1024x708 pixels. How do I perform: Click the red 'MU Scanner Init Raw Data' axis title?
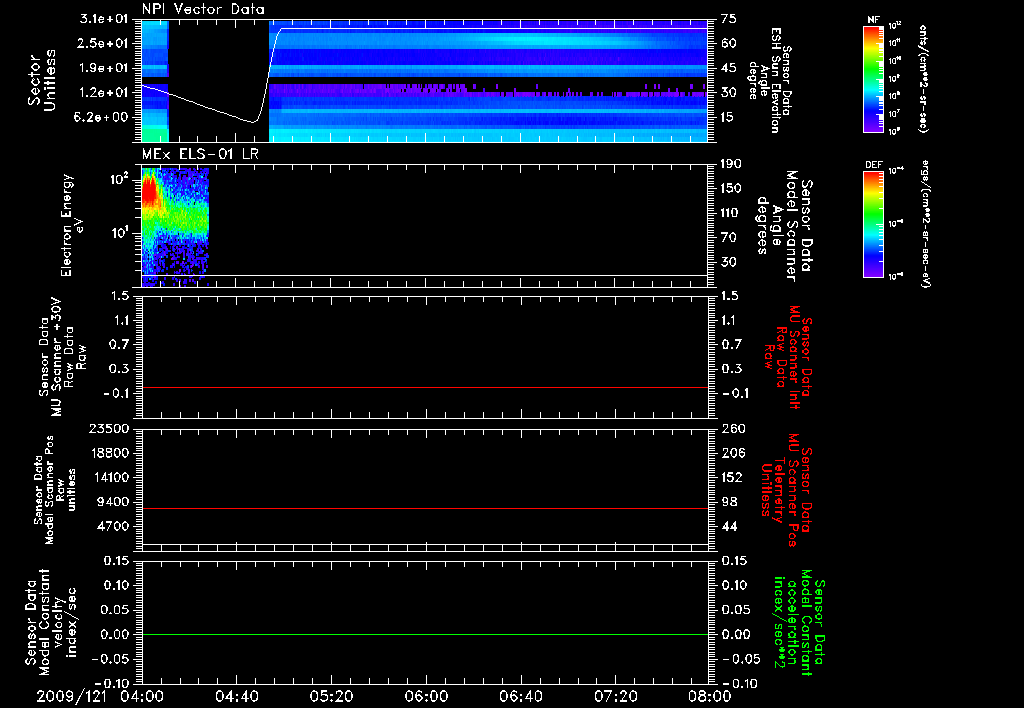tap(788, 356)
